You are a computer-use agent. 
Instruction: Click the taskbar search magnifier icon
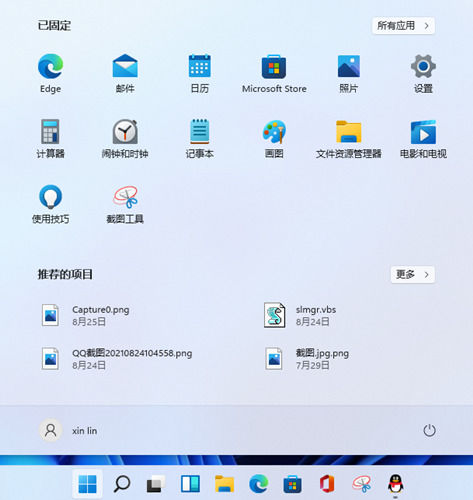pyautogui.click(x=122, y=484)
